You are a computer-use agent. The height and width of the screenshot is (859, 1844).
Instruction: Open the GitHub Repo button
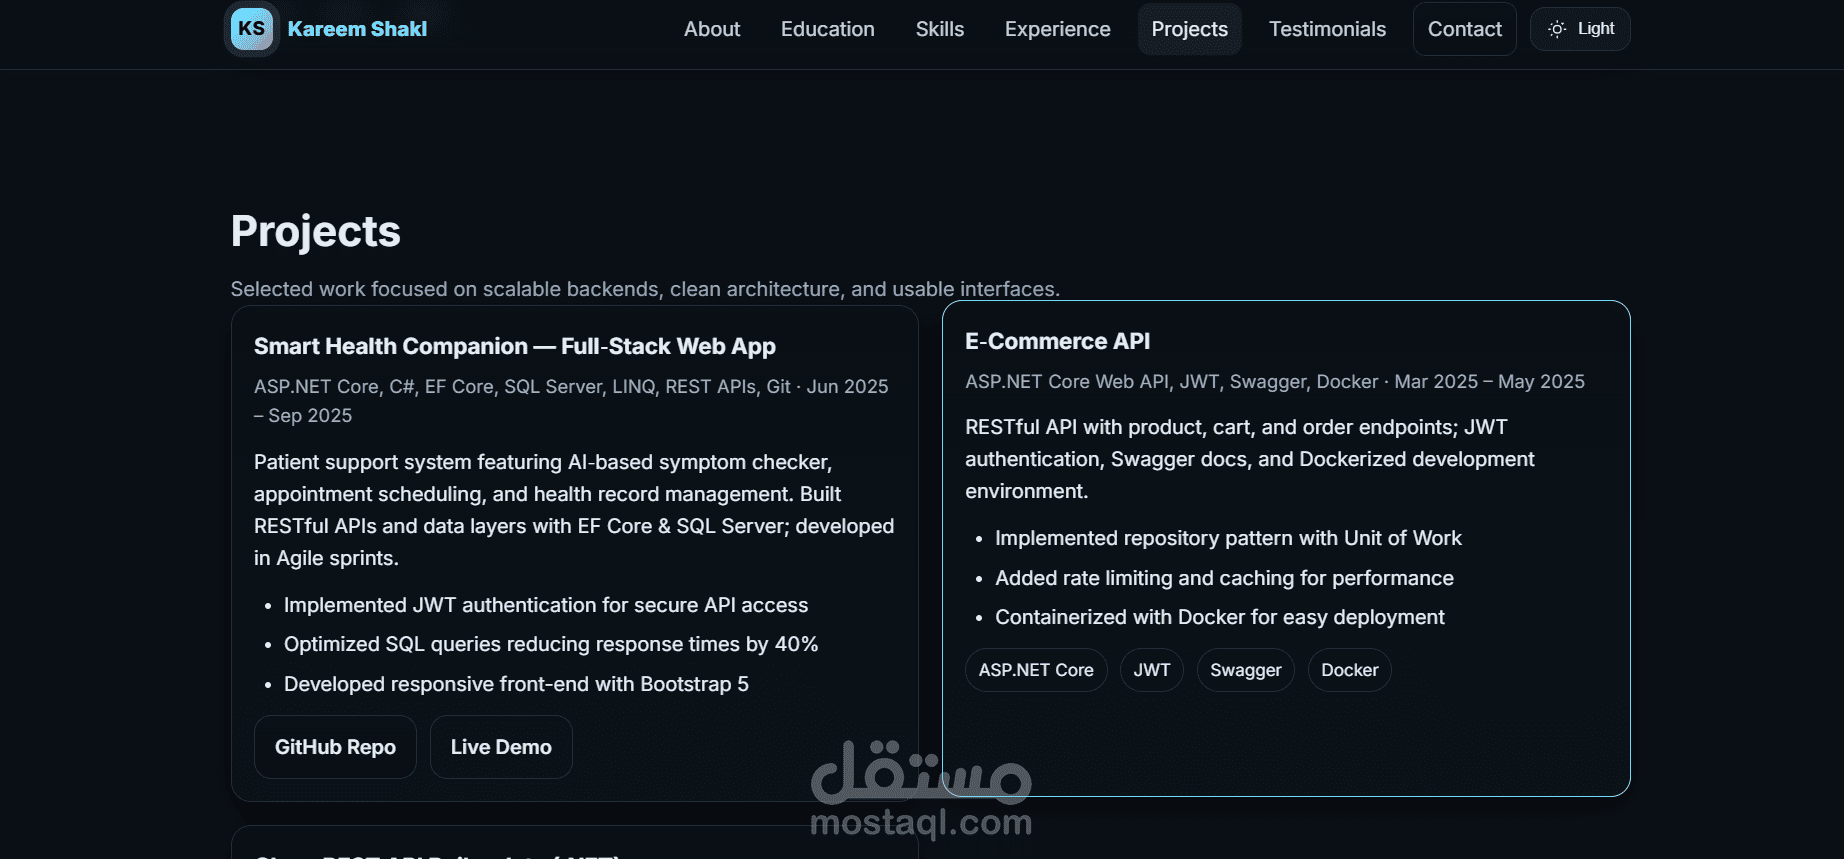[335, 747]
